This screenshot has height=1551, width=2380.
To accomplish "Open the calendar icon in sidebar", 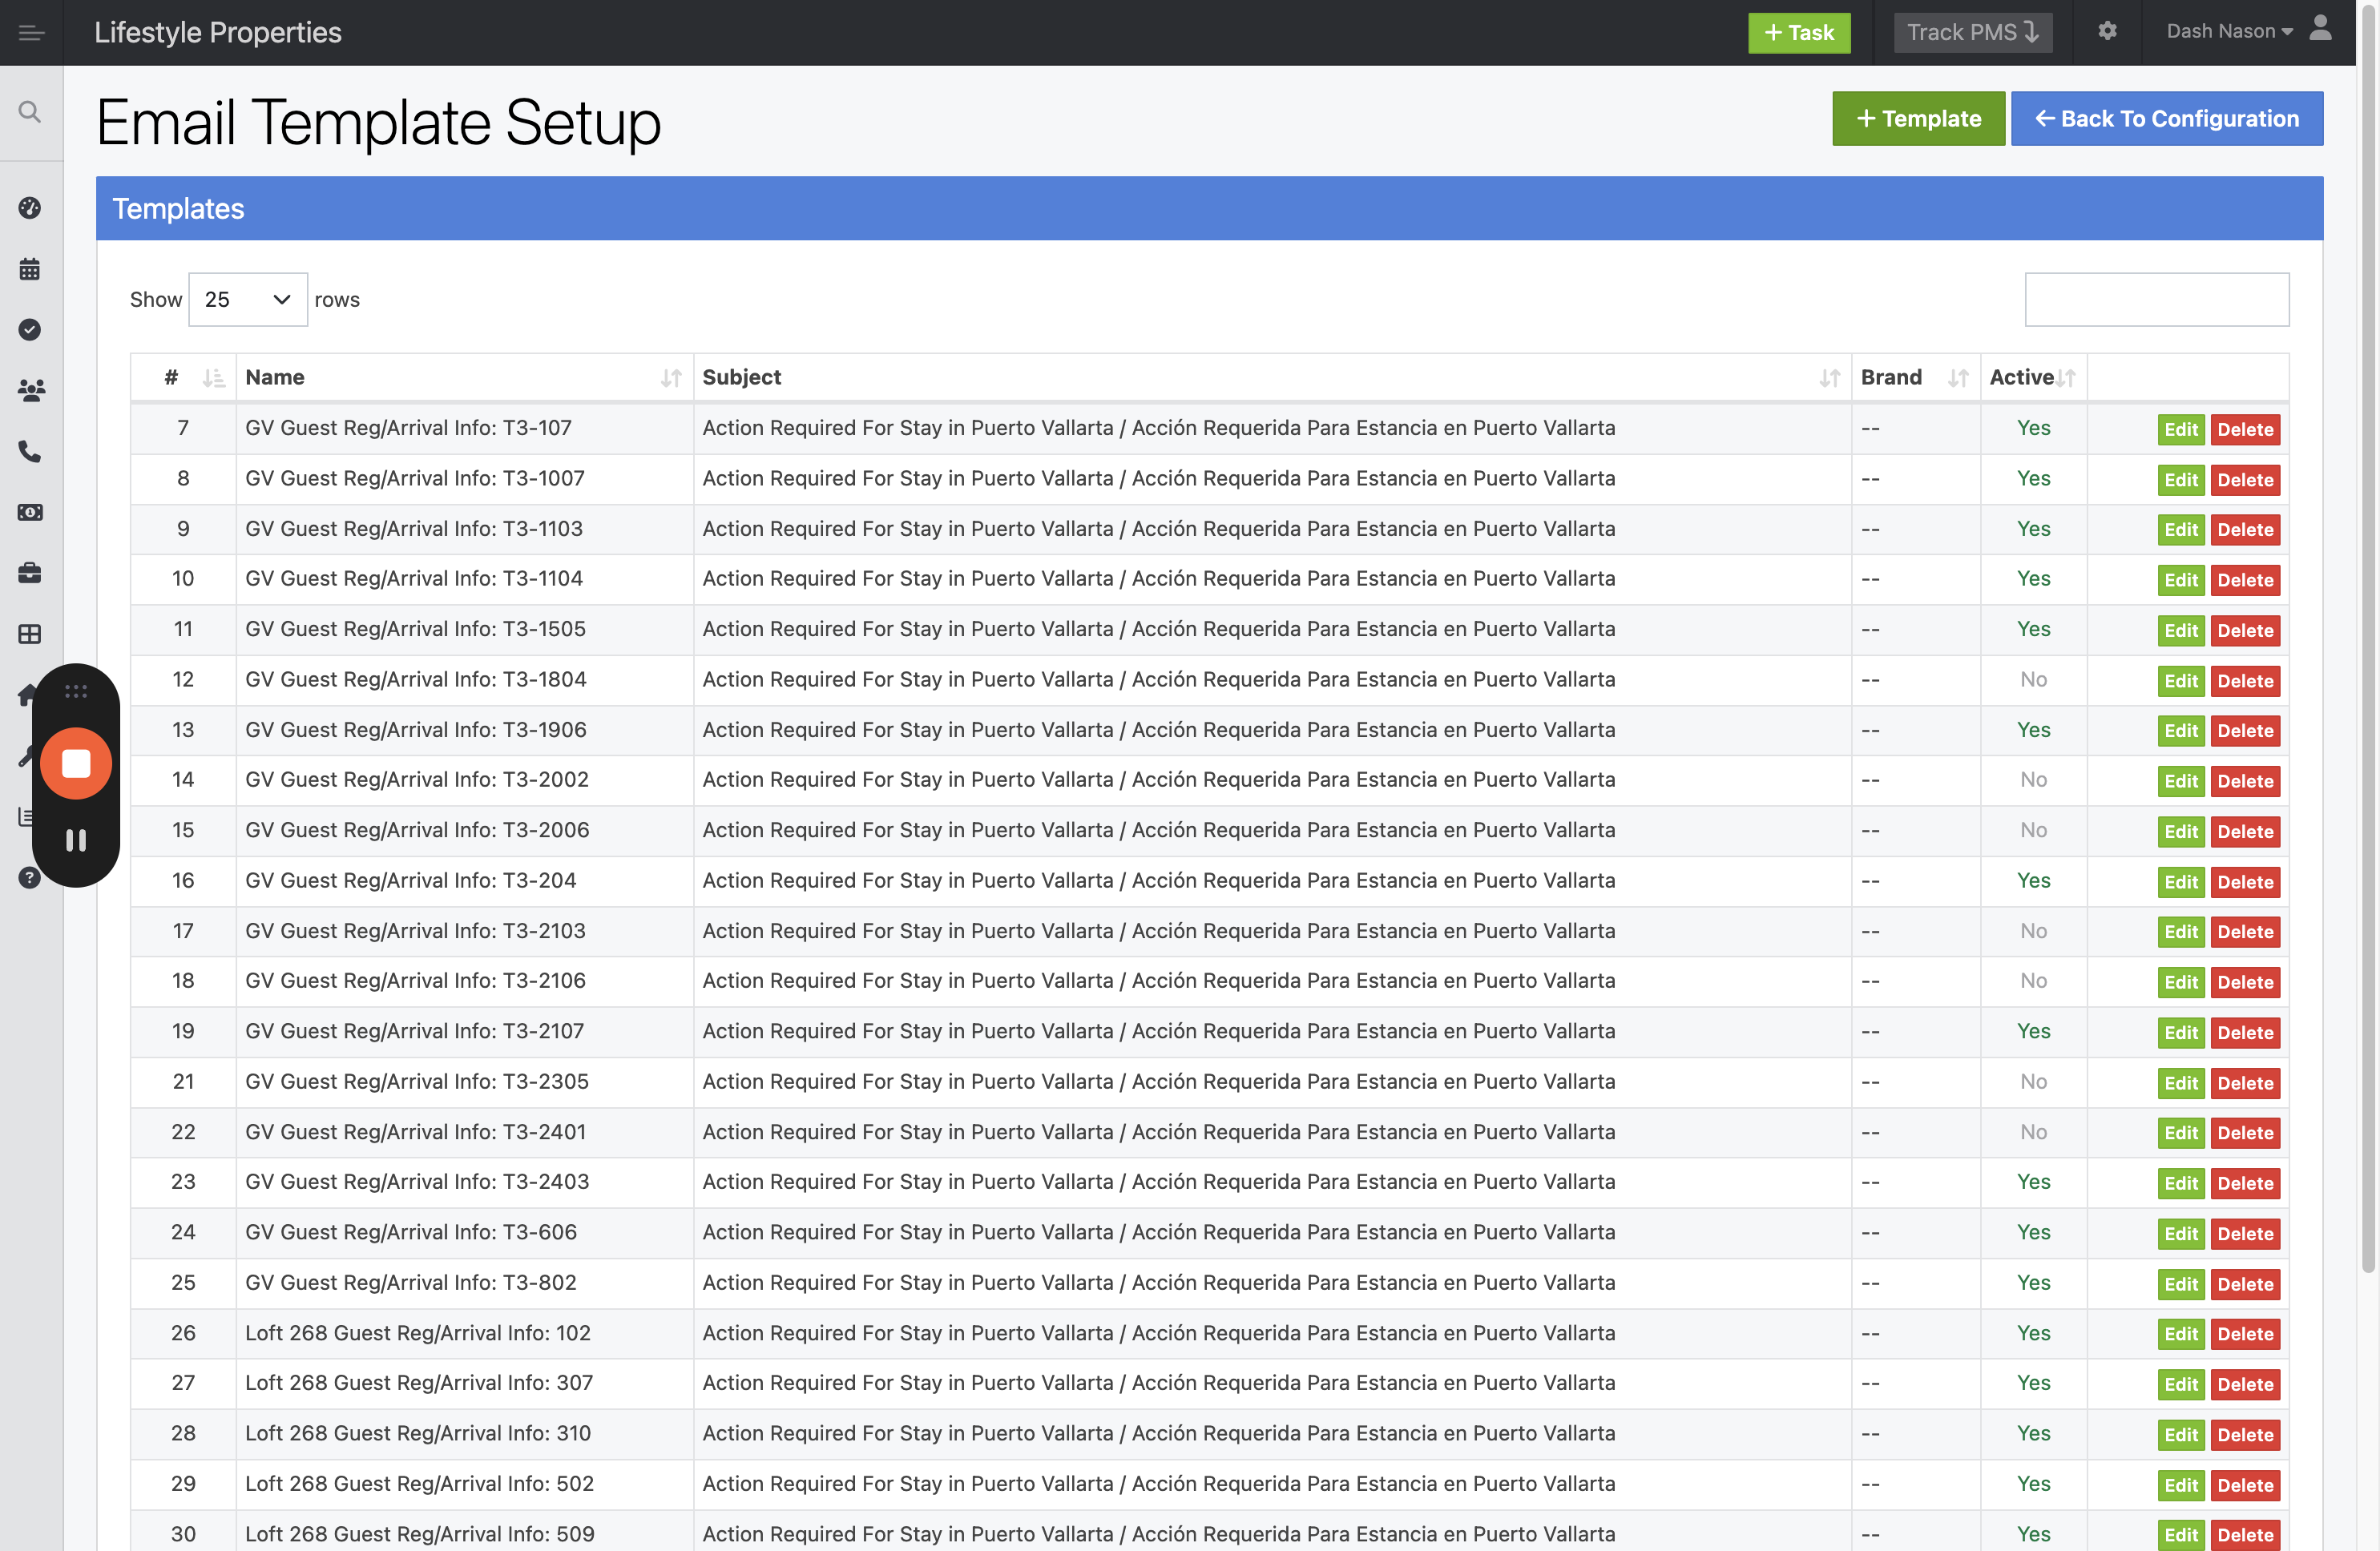I will point(30,269).
